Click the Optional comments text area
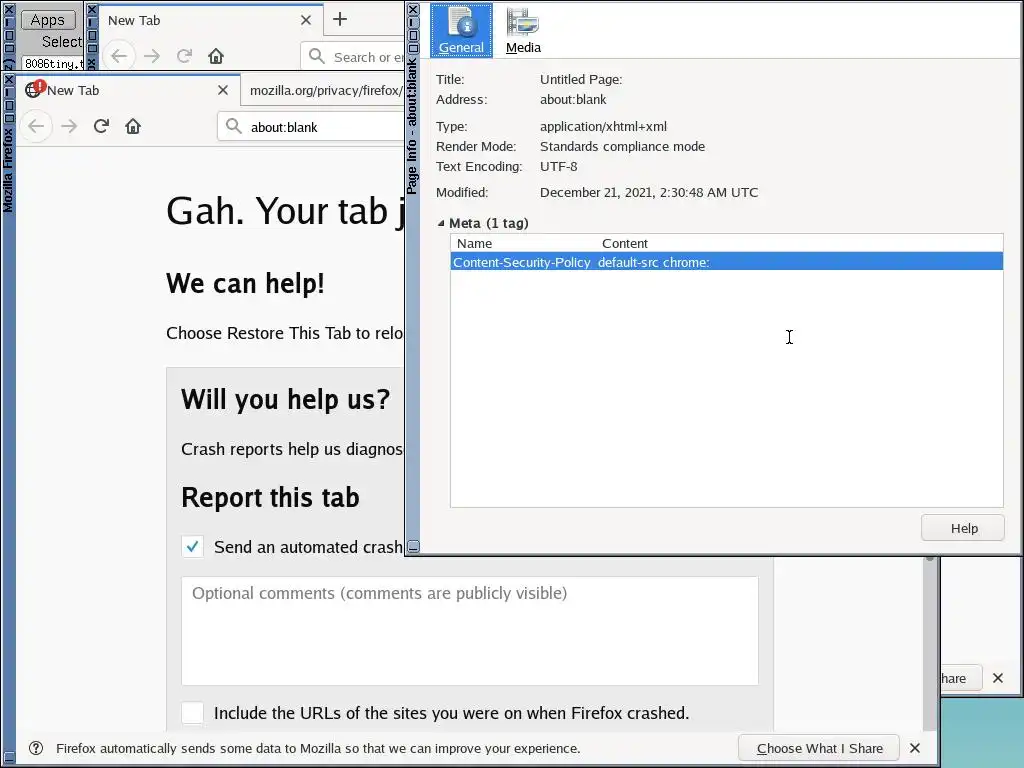 coord(470,630)
